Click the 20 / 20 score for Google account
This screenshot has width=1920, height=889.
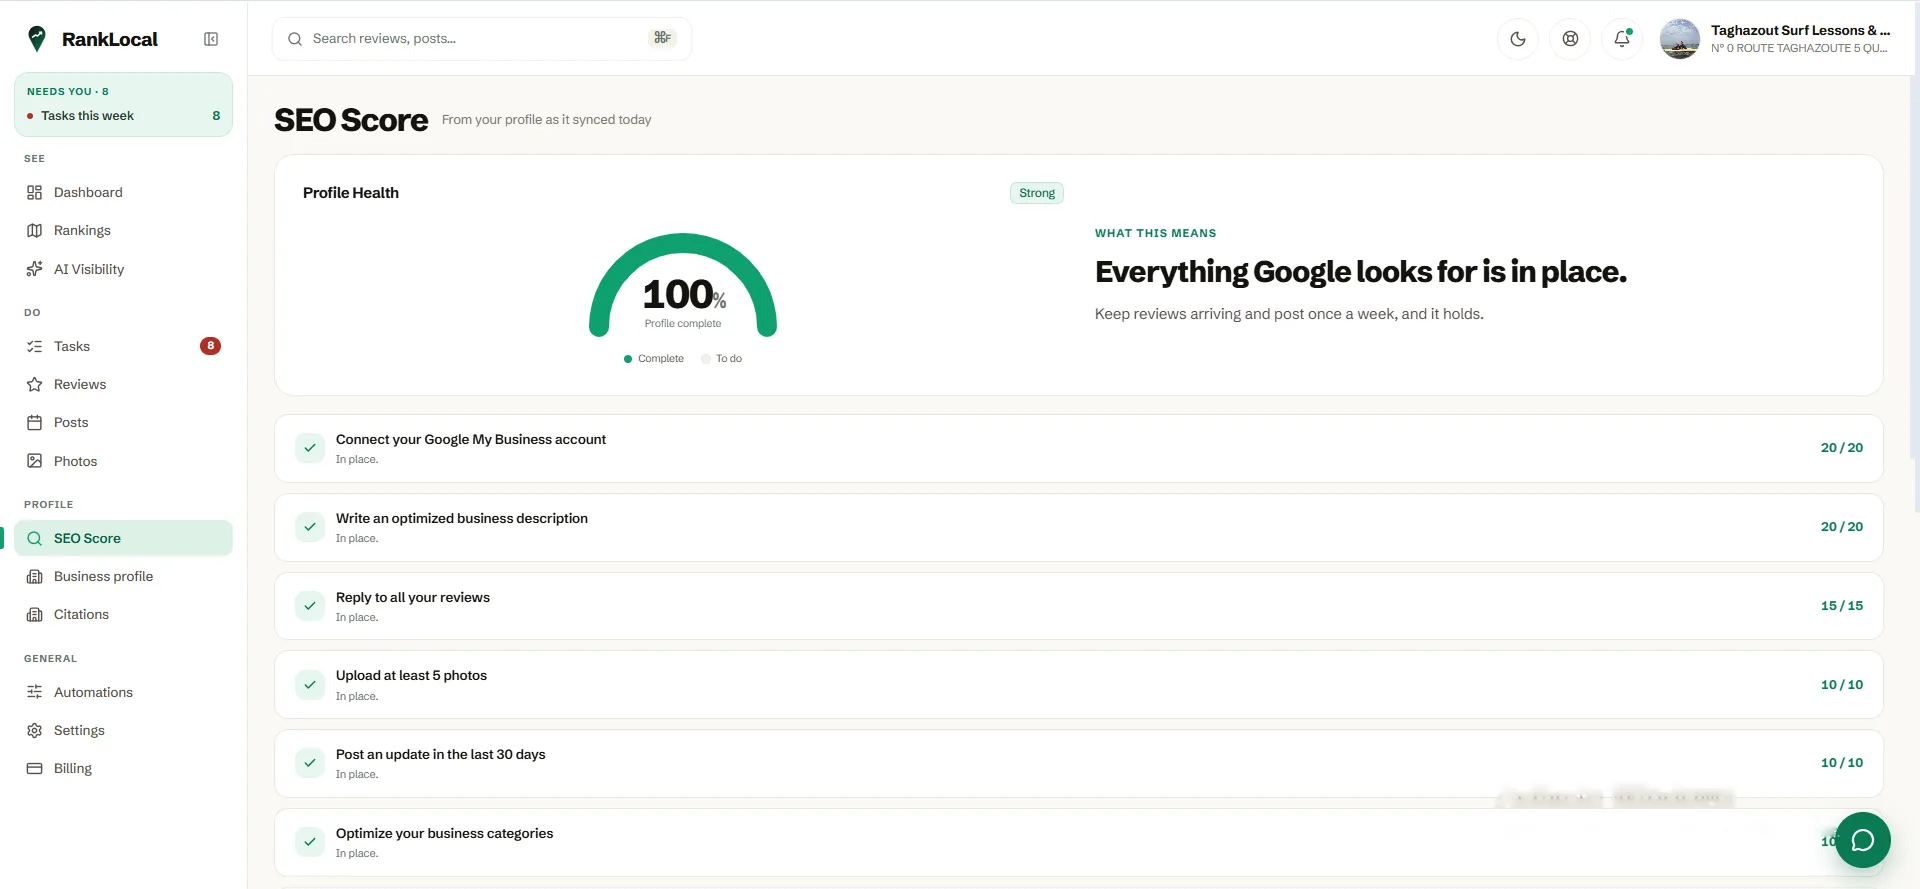tap(1842, 448)
